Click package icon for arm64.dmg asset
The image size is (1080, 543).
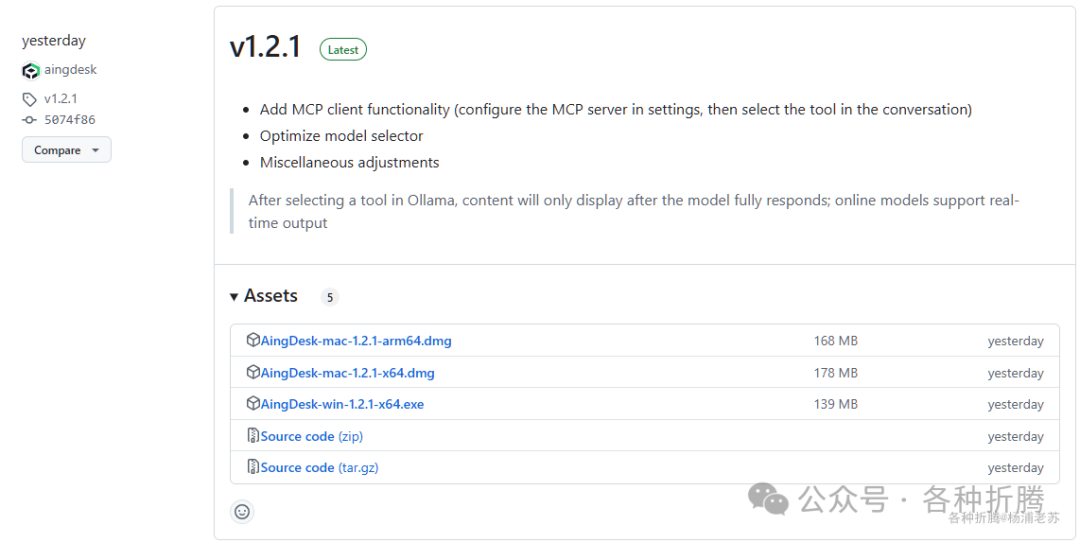[x=253, y=340]
